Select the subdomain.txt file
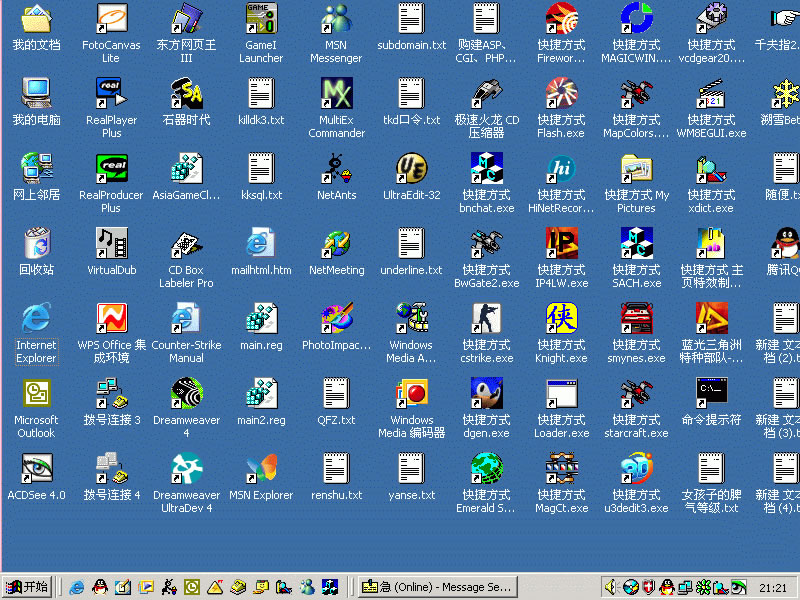Image resolution: width=800 pixels, height=600 pixels. [411, 19]
